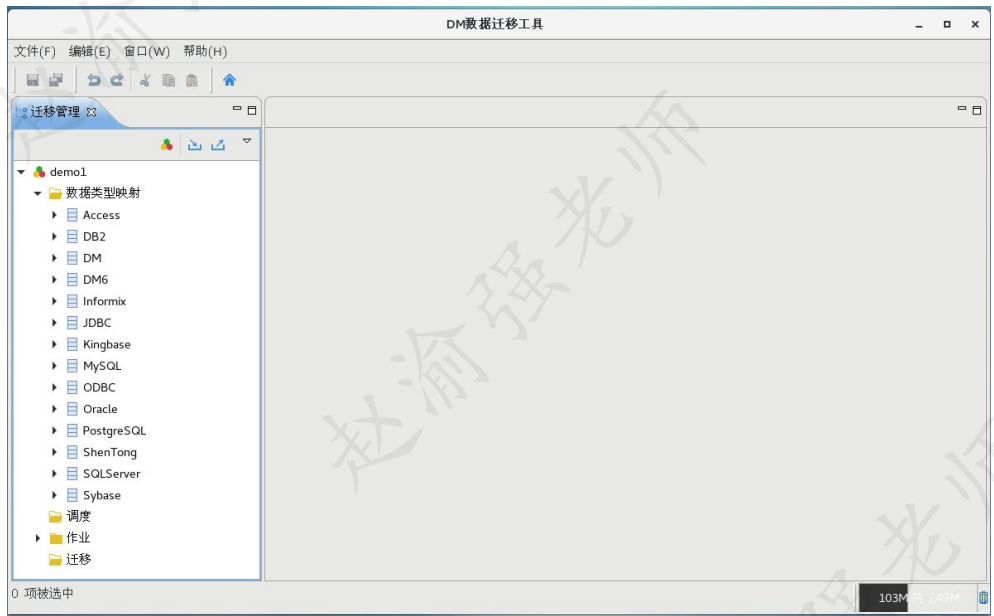
Task: Collapse the 数据类型映射 folder
Action: pos(37,193)
